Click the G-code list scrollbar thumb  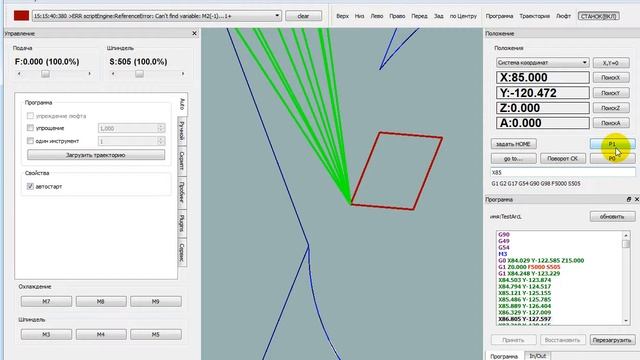(x=626, y=244)
